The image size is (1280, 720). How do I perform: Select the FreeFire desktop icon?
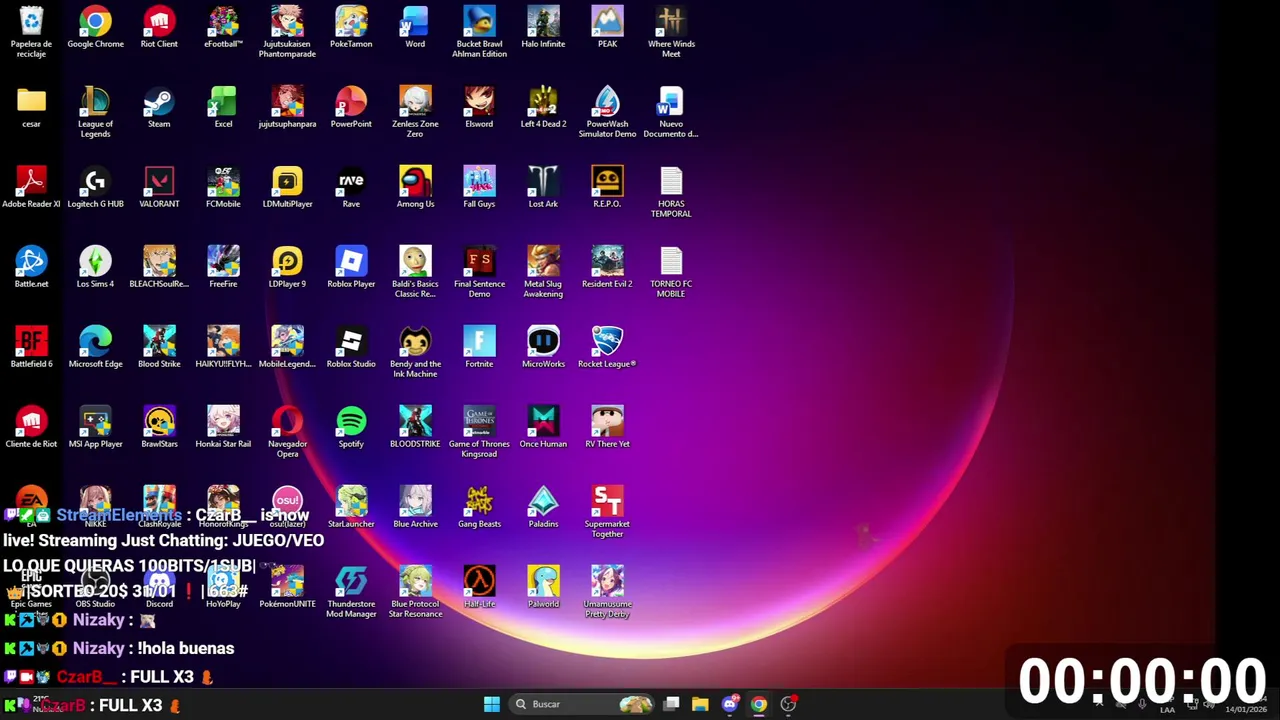[x=223, y=267]
